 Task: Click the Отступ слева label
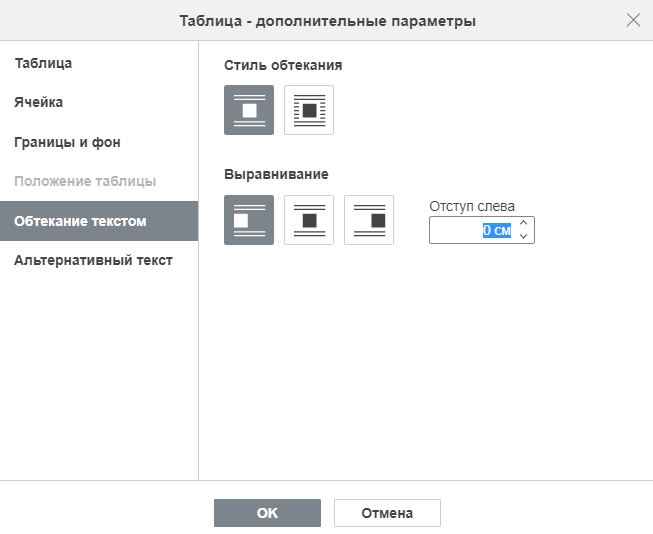[472, 206]
